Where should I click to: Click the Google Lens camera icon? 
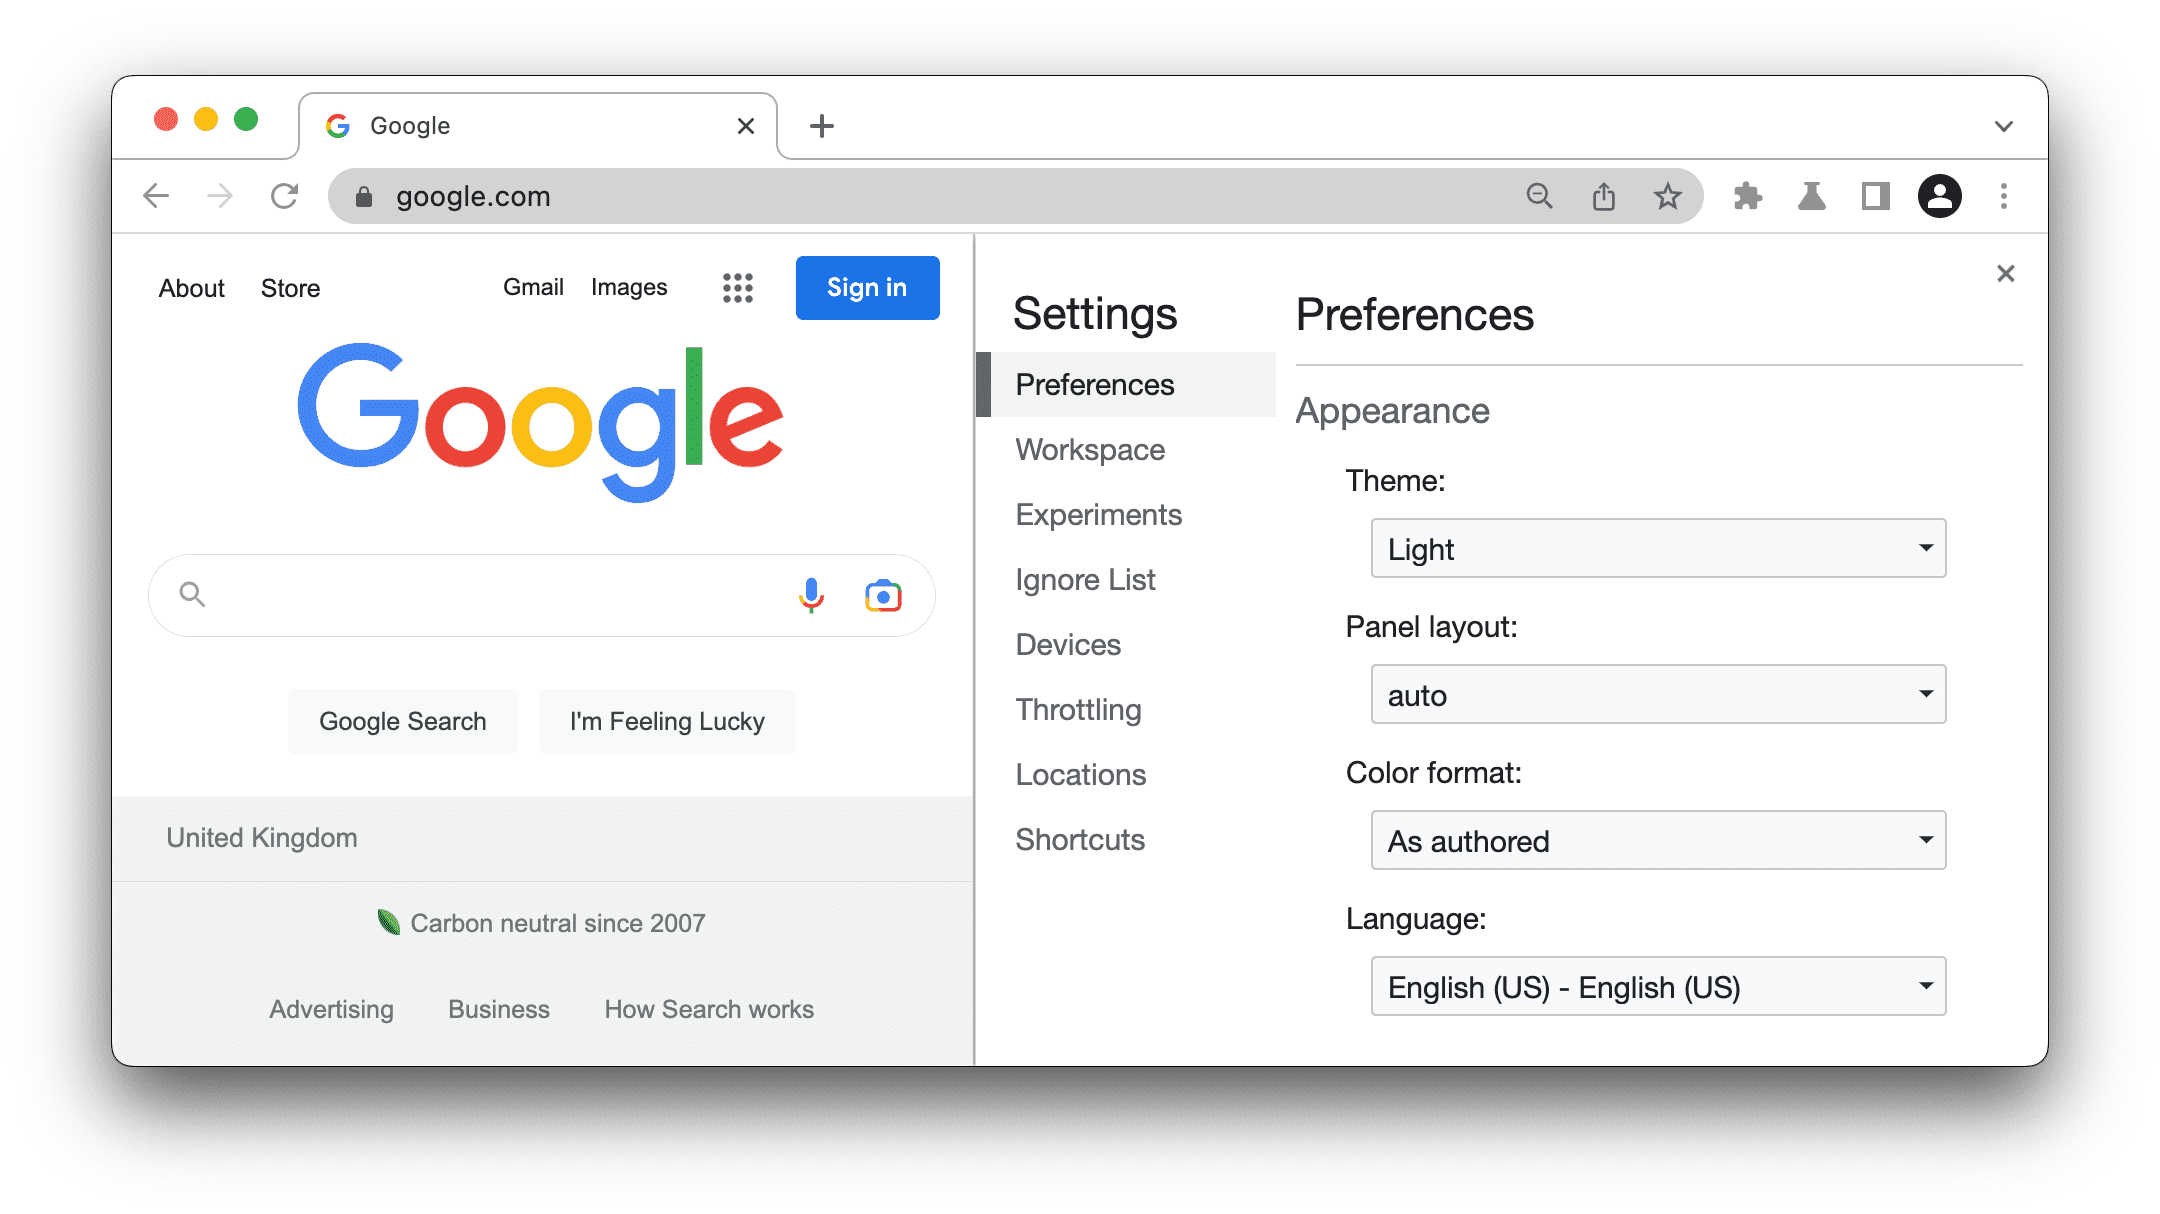click(x=883, y=595)
